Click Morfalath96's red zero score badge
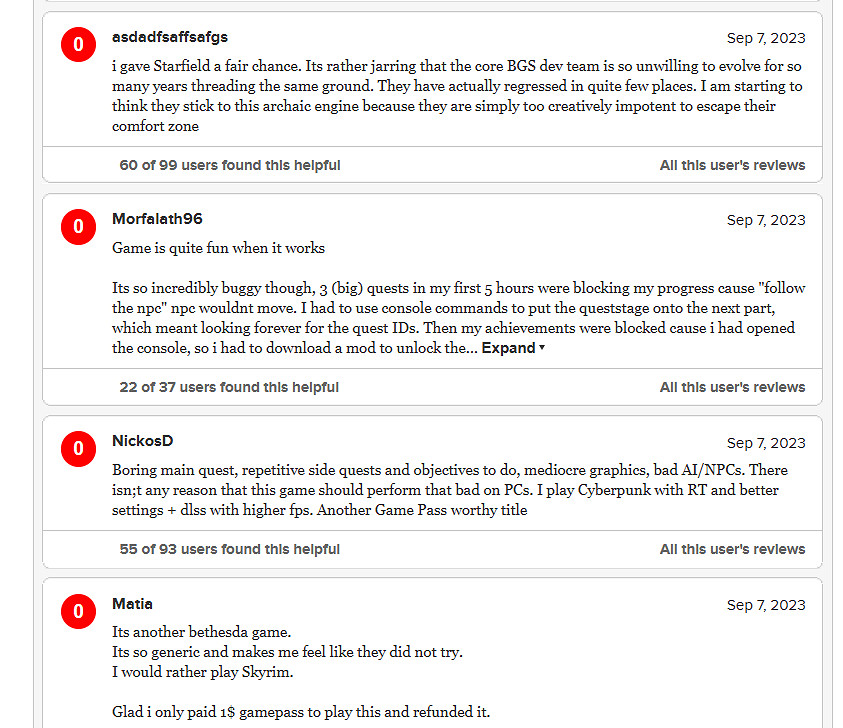Screen dimensions: 843x728 (78, 227)
